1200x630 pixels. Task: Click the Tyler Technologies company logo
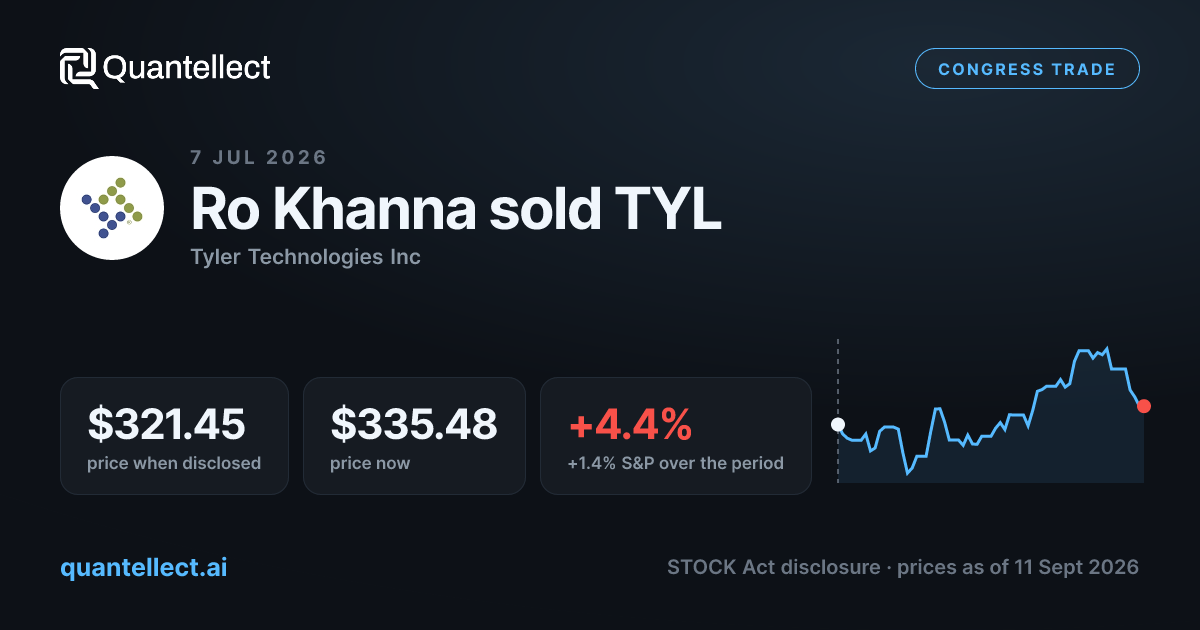coord(111,208)
